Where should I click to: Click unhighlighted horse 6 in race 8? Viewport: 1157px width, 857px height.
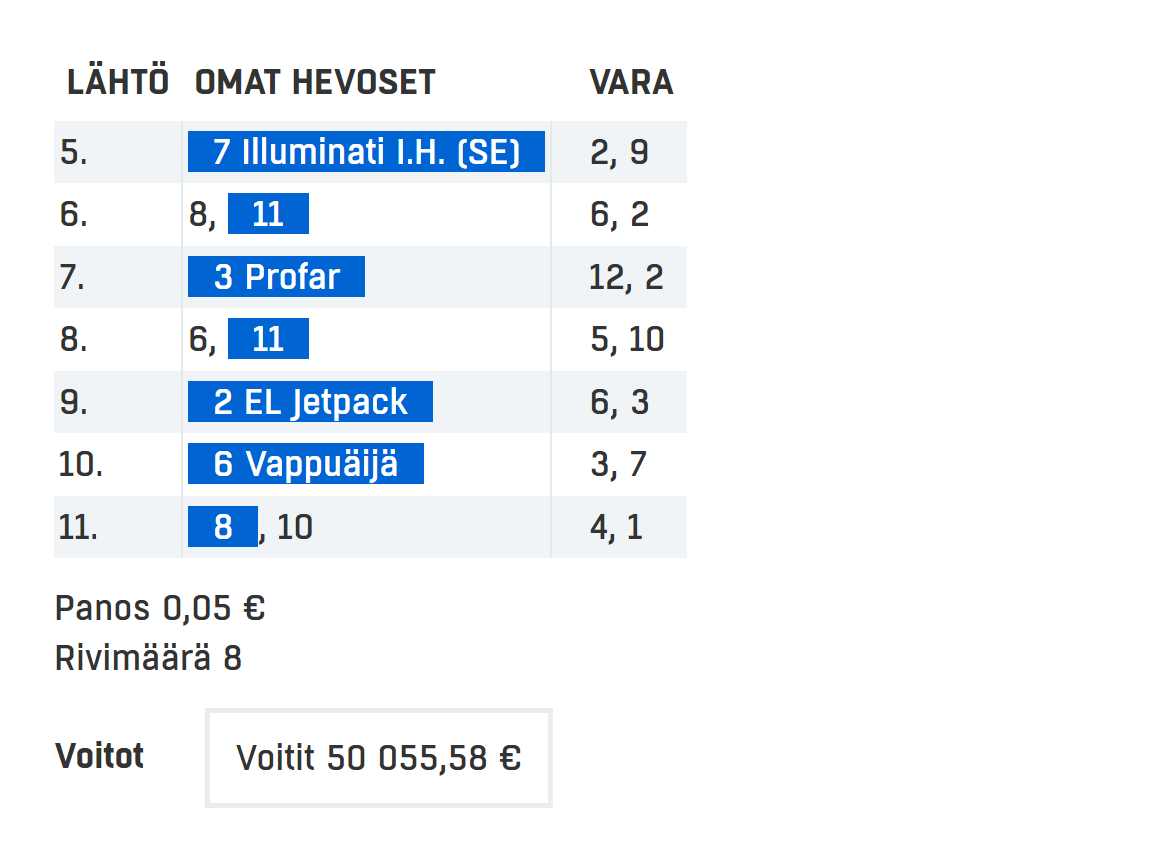(198, 340)
